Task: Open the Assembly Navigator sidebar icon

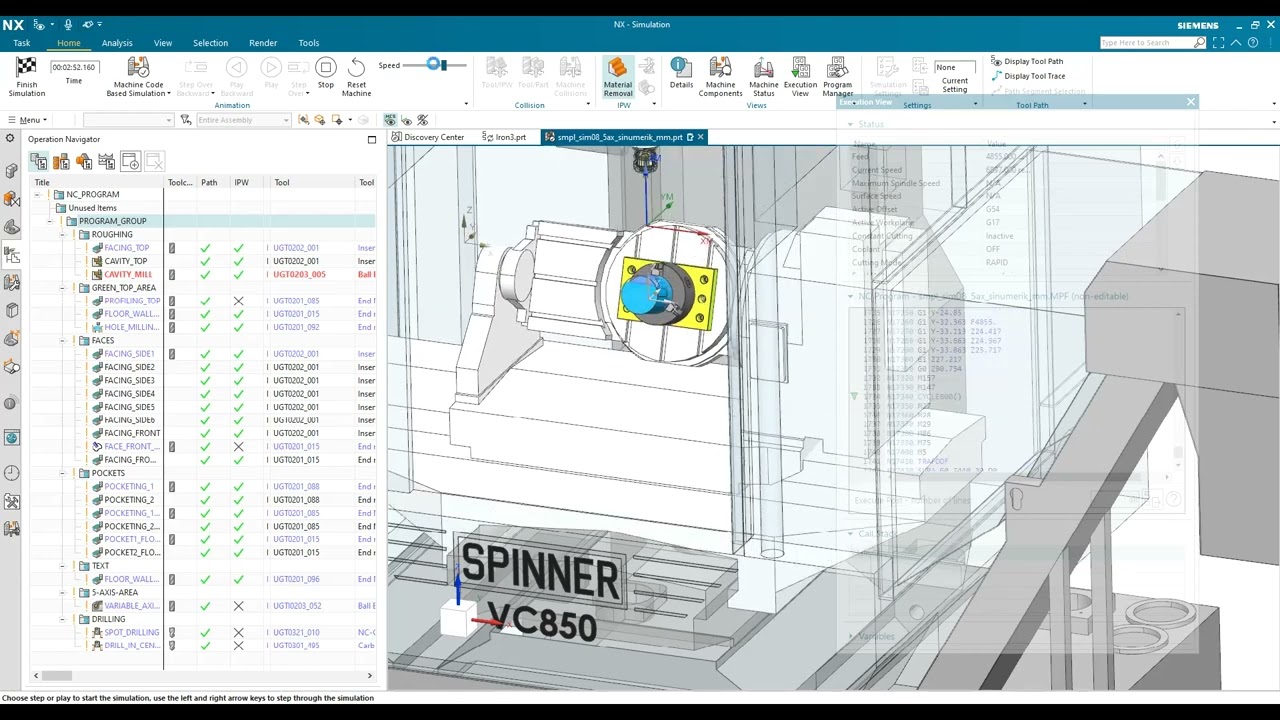Action: [11, 171]
